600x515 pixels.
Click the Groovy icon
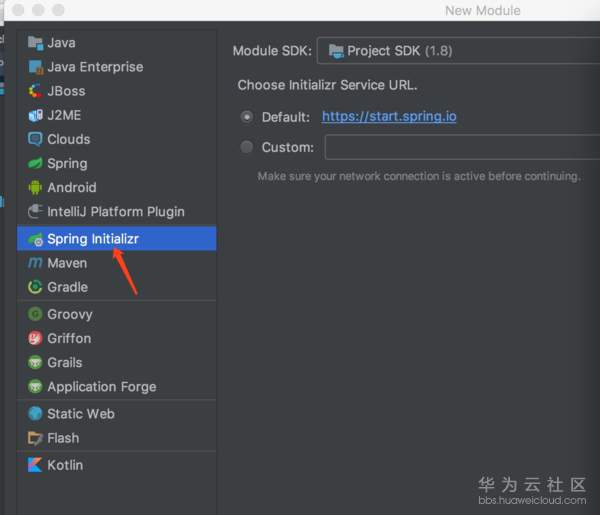point(36,314)
